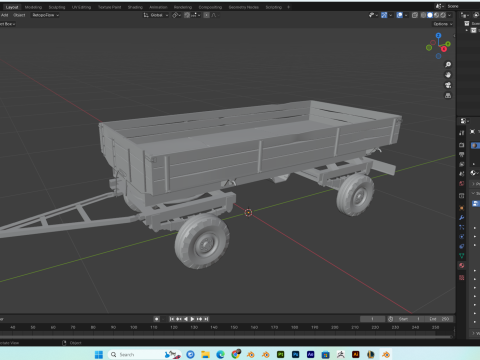Switch to material preview shading

point(437,15)
